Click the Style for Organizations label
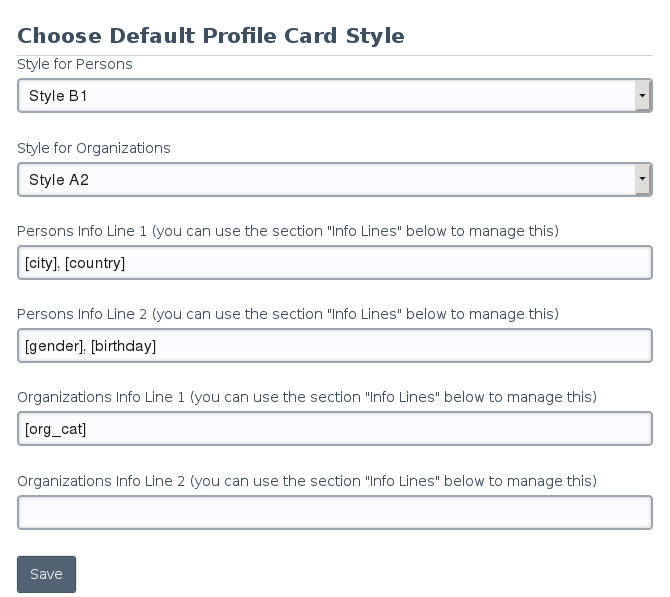The image size is (670, 597). pos(94,148)
